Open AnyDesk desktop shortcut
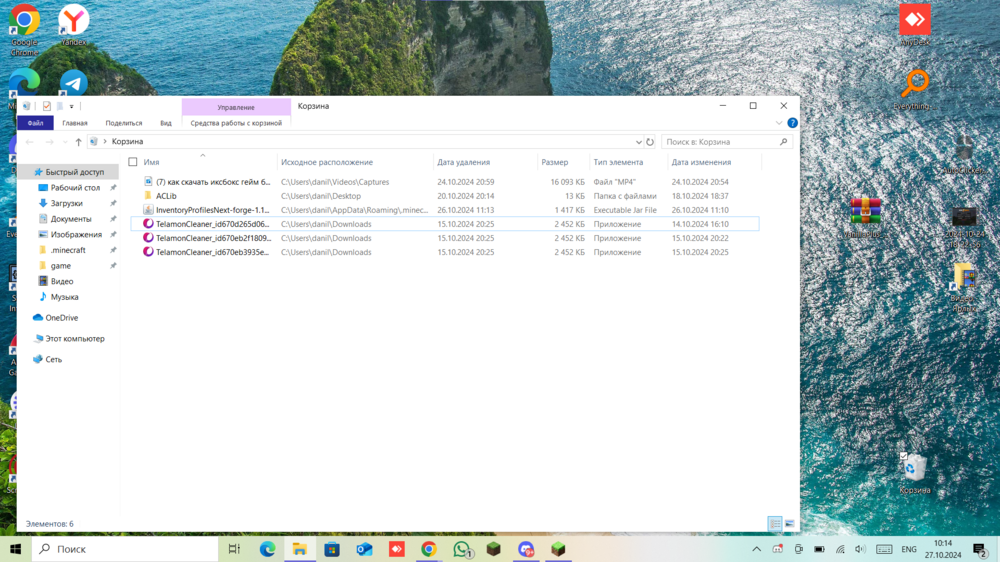 pyautogui.click(x=915, y=24)
